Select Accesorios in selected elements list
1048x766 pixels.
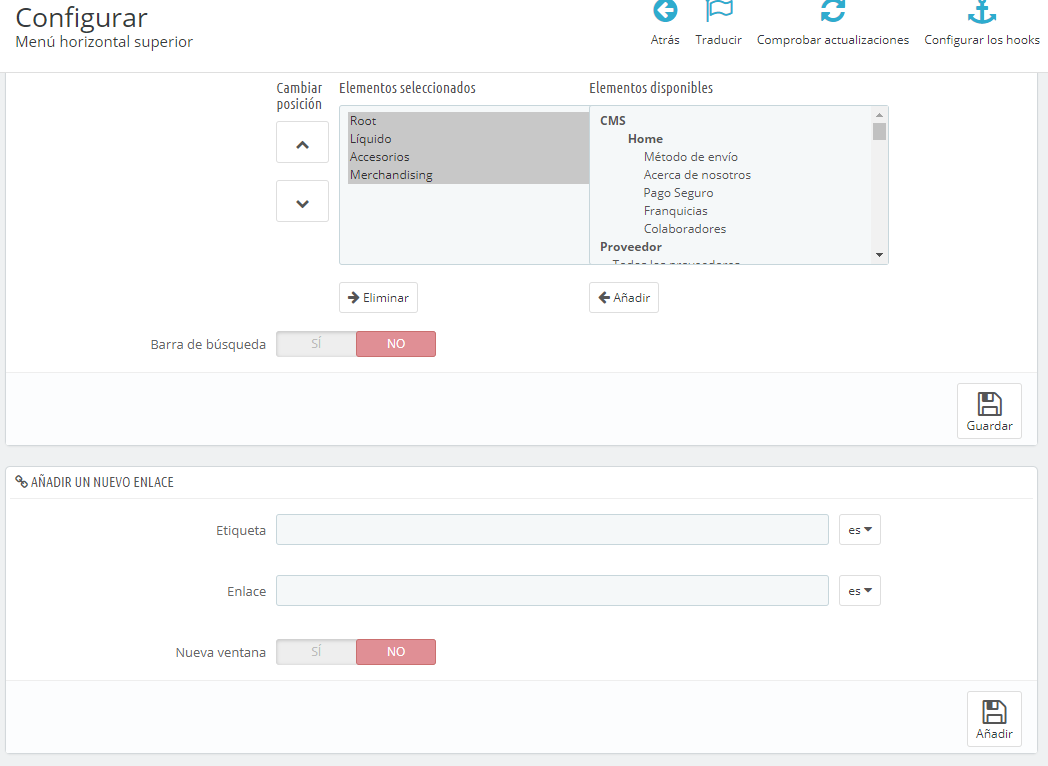[x=468, y=157]
